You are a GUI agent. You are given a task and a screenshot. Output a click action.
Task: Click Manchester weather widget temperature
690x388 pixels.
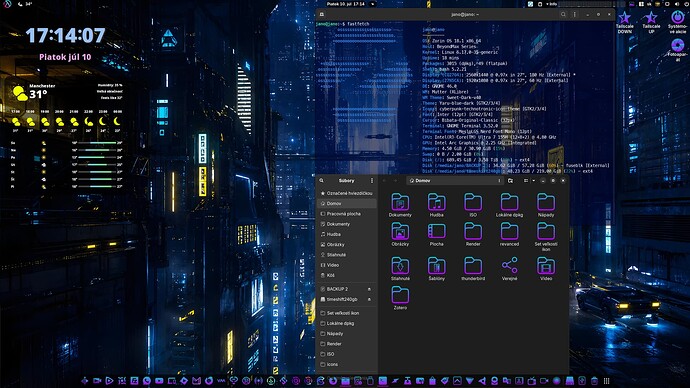click(38, 94)
